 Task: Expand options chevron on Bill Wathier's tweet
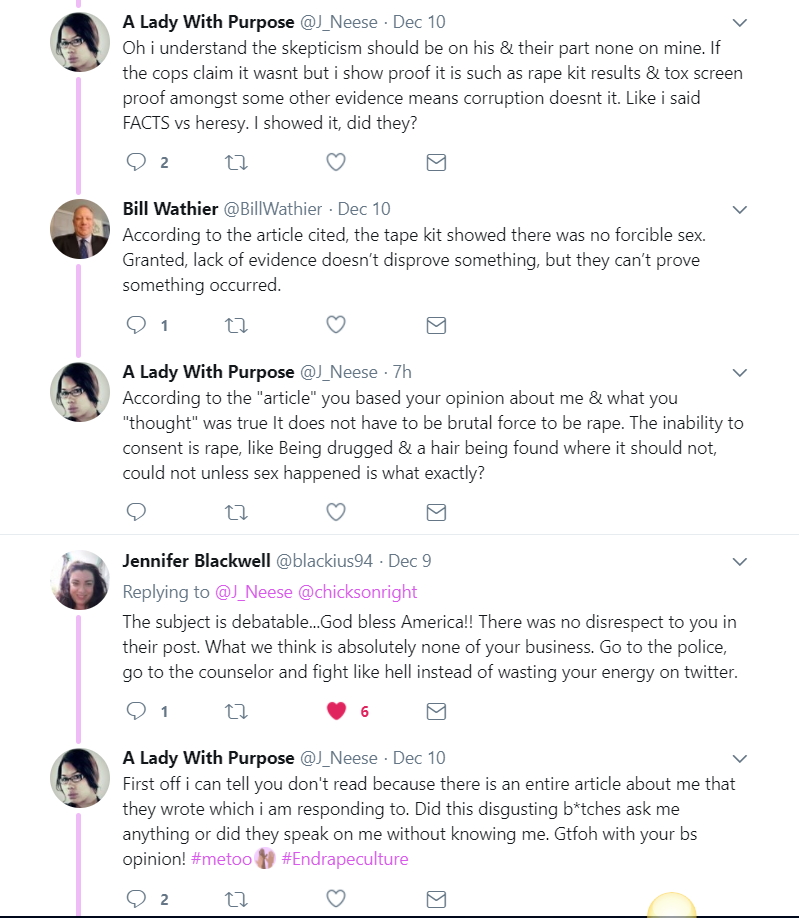click(x=740, y=210)
